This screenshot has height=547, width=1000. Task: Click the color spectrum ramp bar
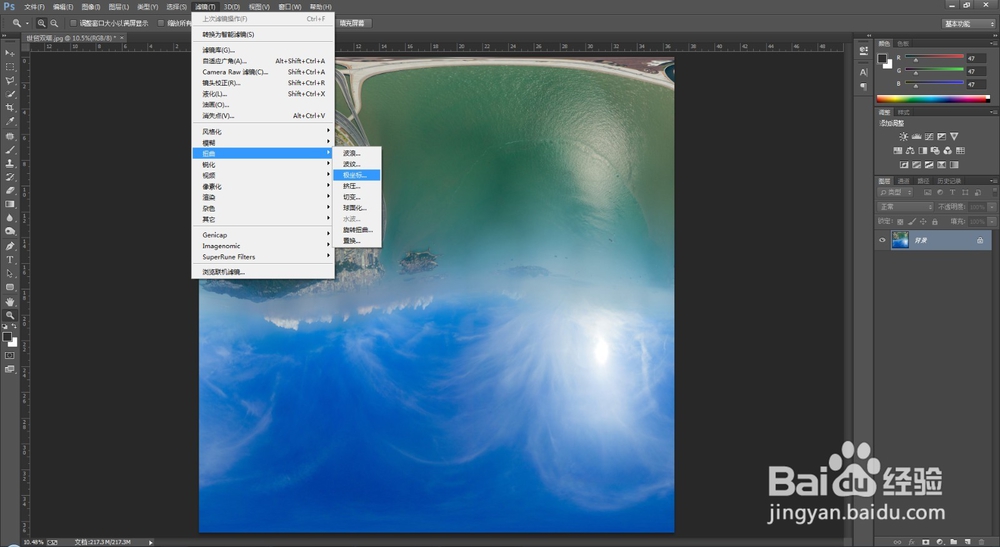coord(933,99)
